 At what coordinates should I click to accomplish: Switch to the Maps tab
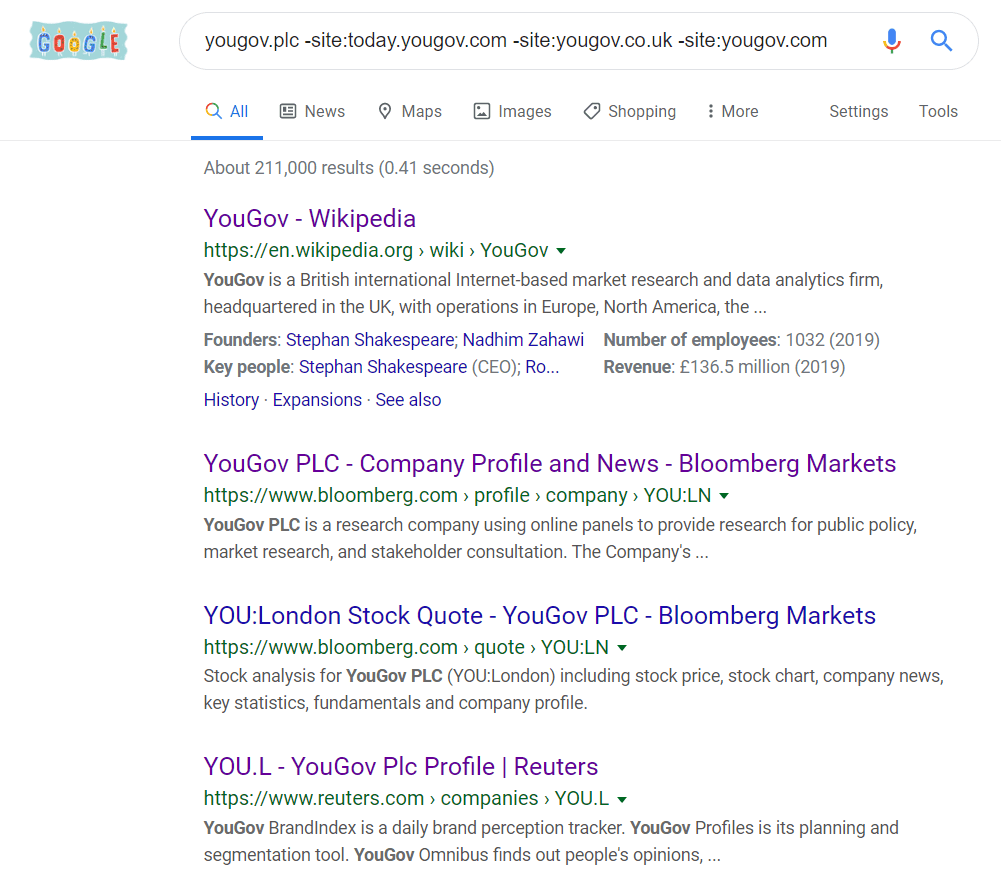click(x=409, y=111)
